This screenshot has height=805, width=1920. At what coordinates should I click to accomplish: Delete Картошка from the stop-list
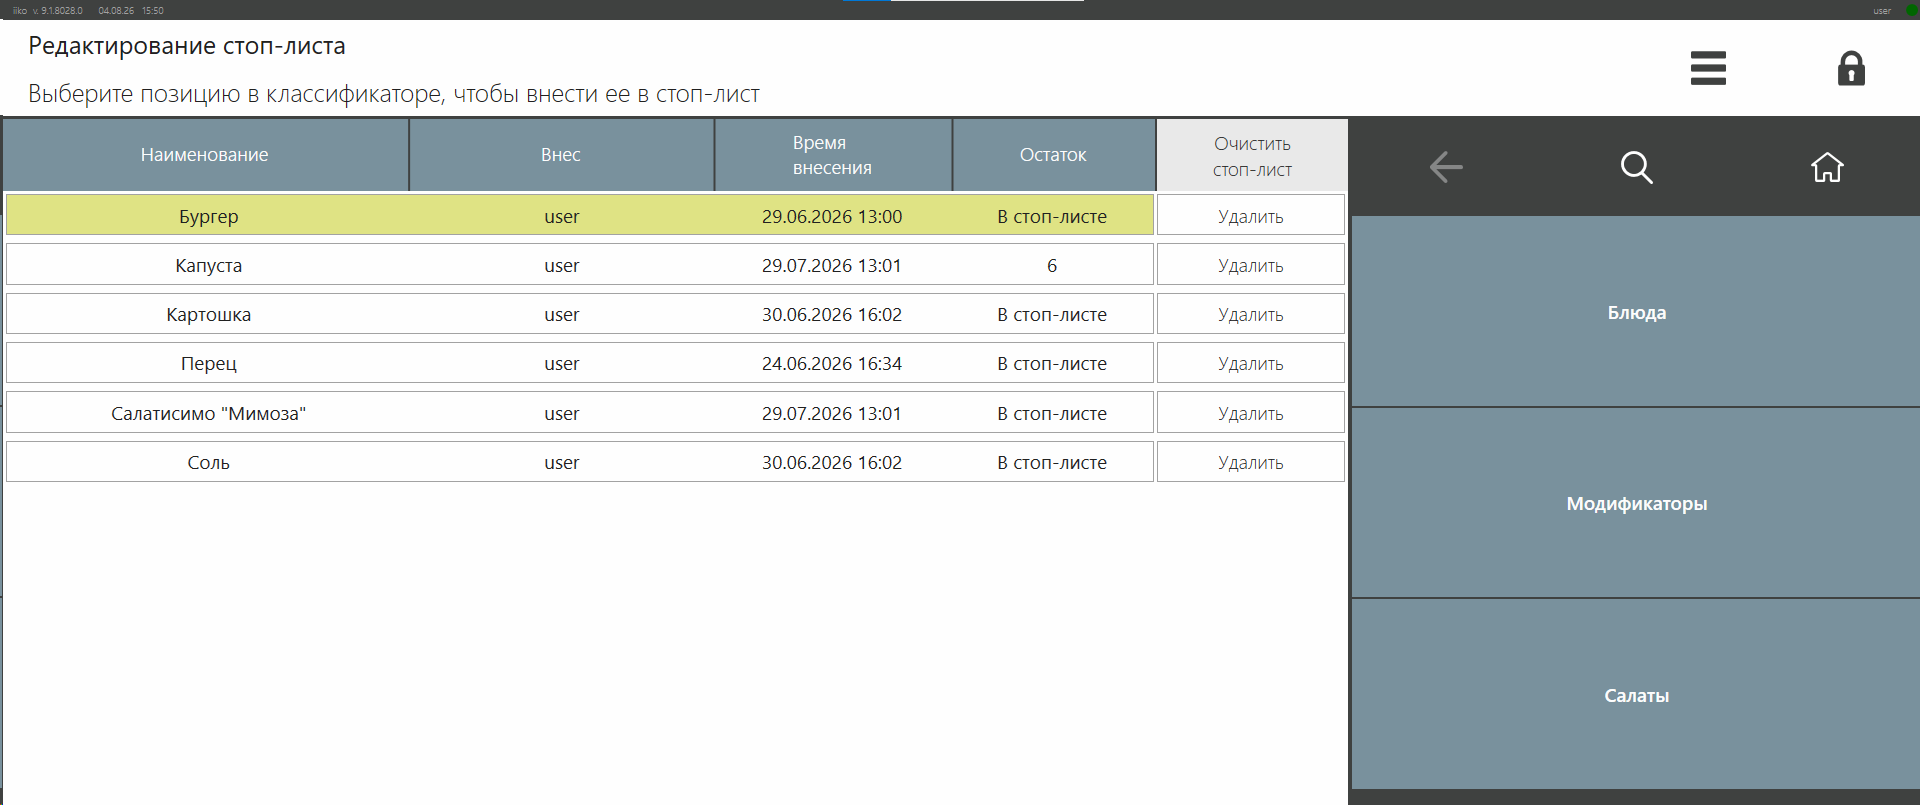(x=1251, y=314)
